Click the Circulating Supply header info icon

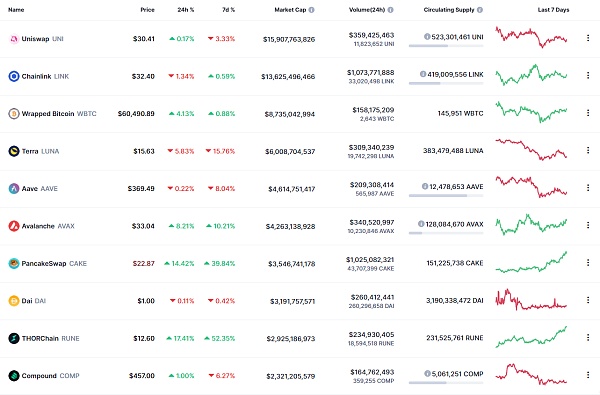[x=480, y=10]
